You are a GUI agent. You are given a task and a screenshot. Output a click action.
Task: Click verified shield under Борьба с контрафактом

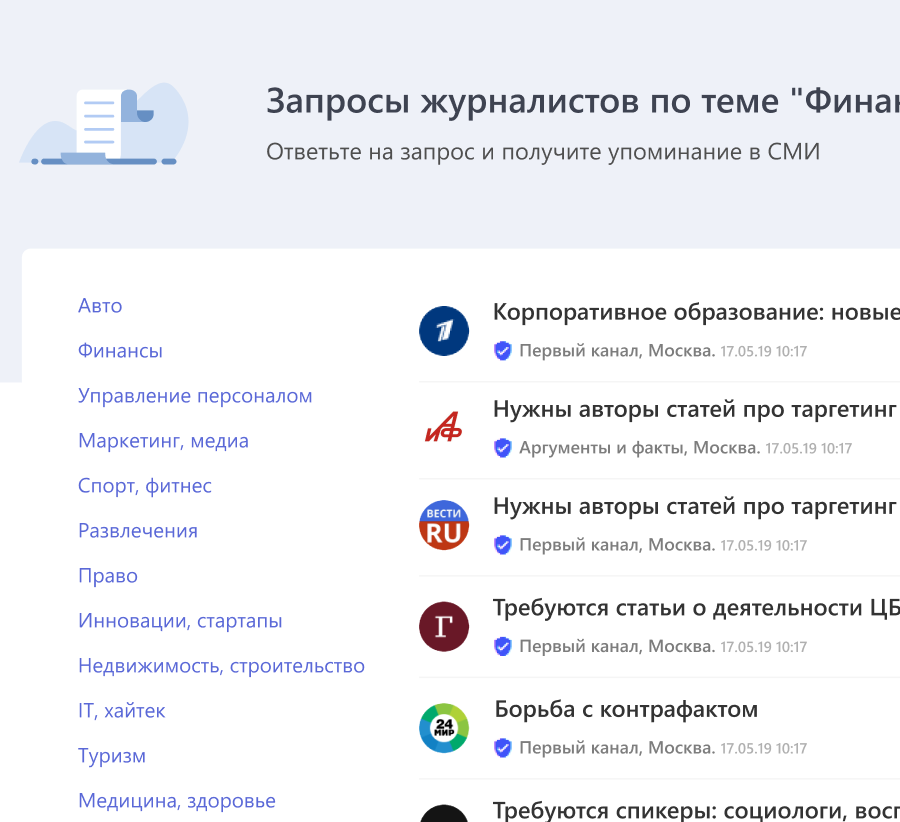(x=503, y=748)
